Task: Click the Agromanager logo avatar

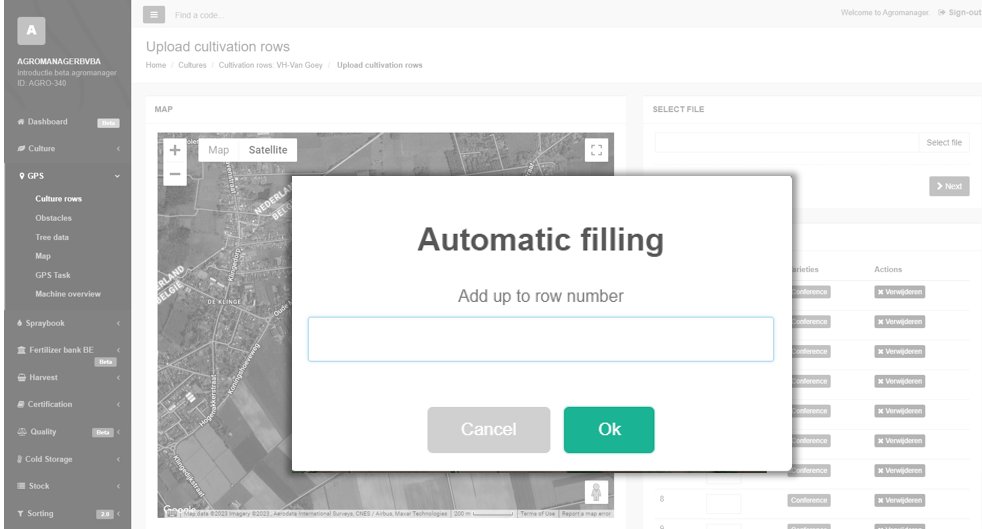Action: (x=31, y=31)
